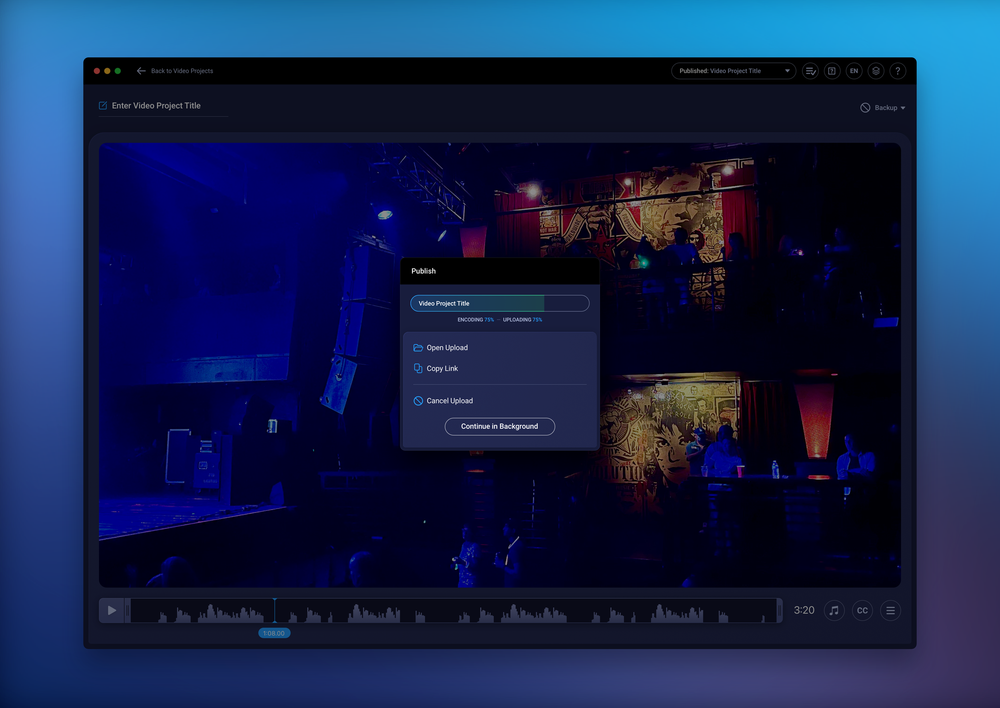This screenshot has width=1000, height=708.
Task: Toggle playback with the play button
Action: point(112,610)
